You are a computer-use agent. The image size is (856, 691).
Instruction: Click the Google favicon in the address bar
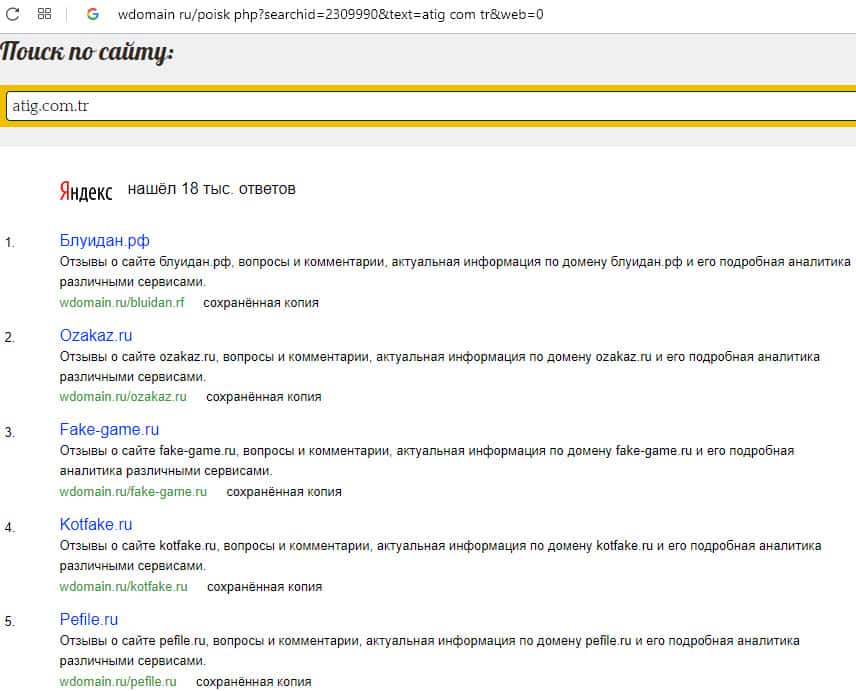pyautogui.click(x=93, y=14)
